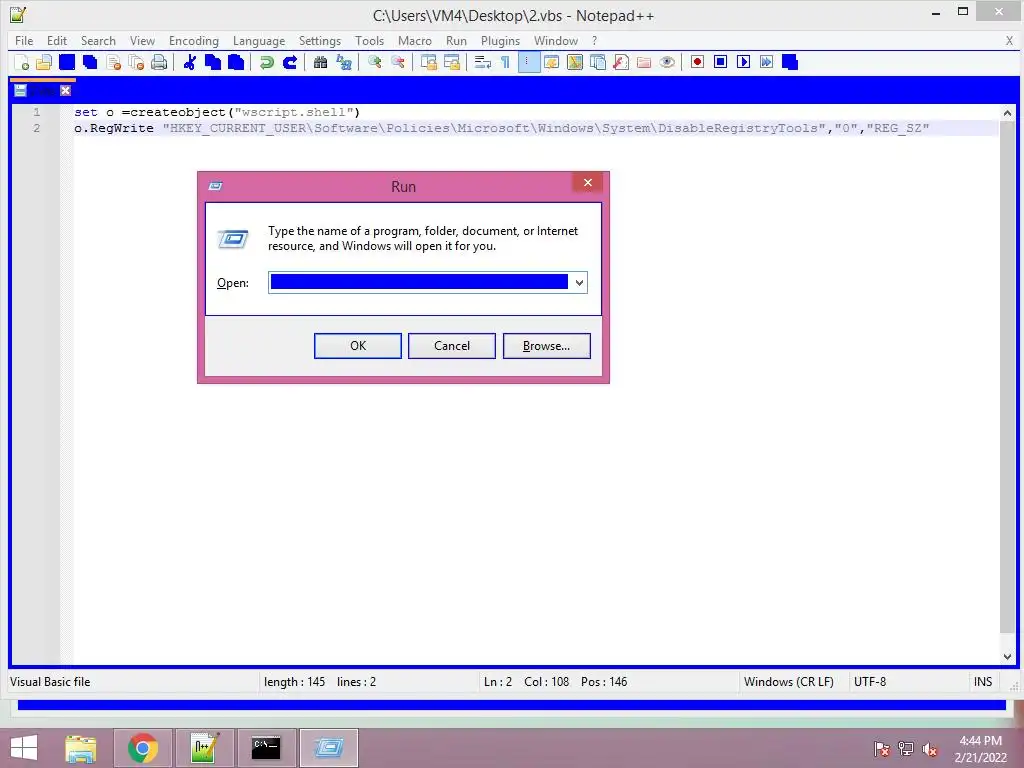
Task: Switch to Command Prompt on the taskbar
Action: tap(266, 748)
